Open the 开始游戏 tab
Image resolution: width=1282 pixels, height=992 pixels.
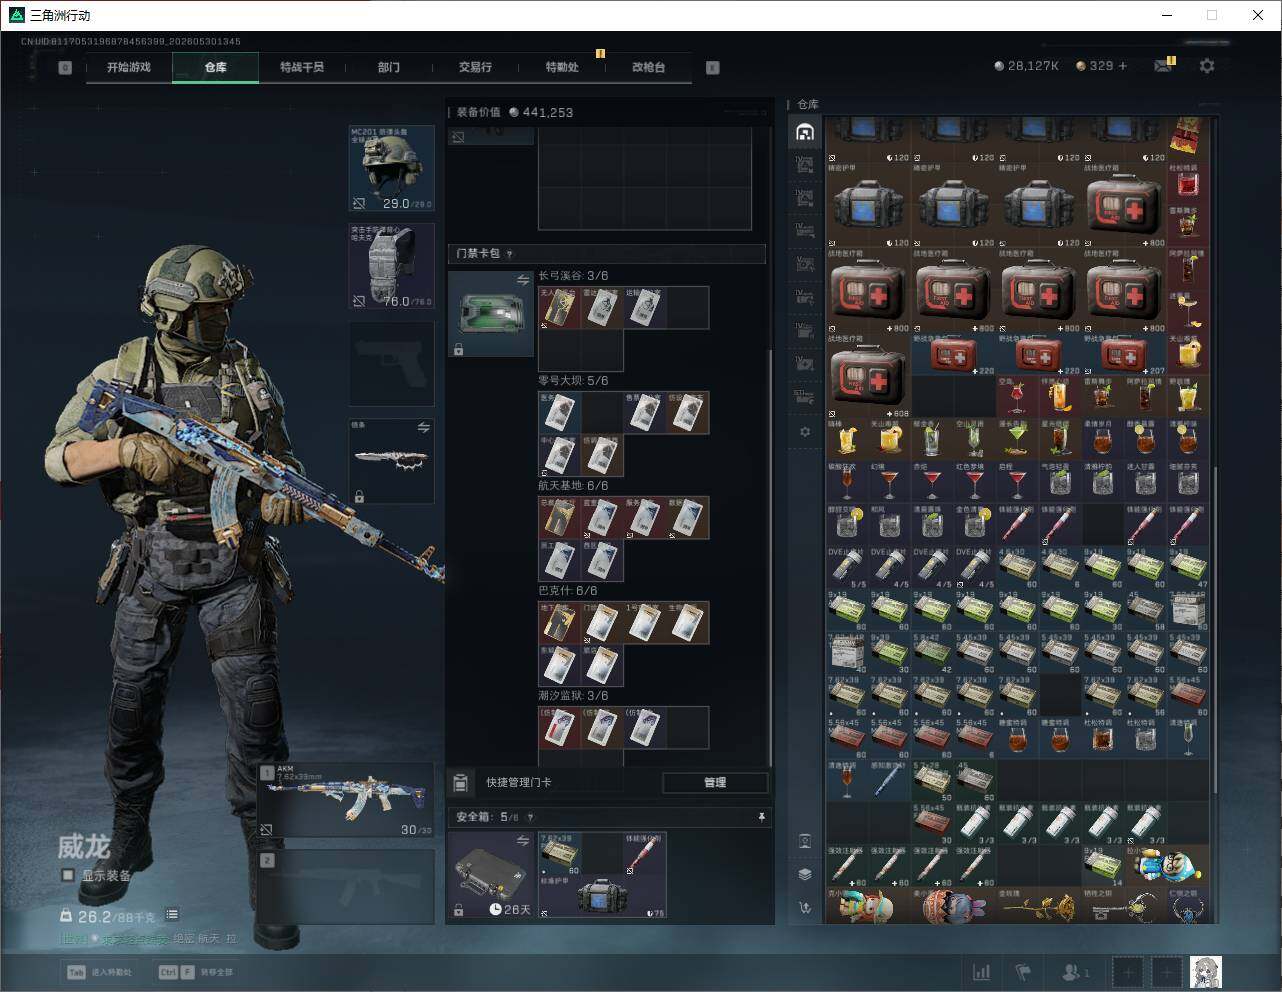click(x=129, y=67)
